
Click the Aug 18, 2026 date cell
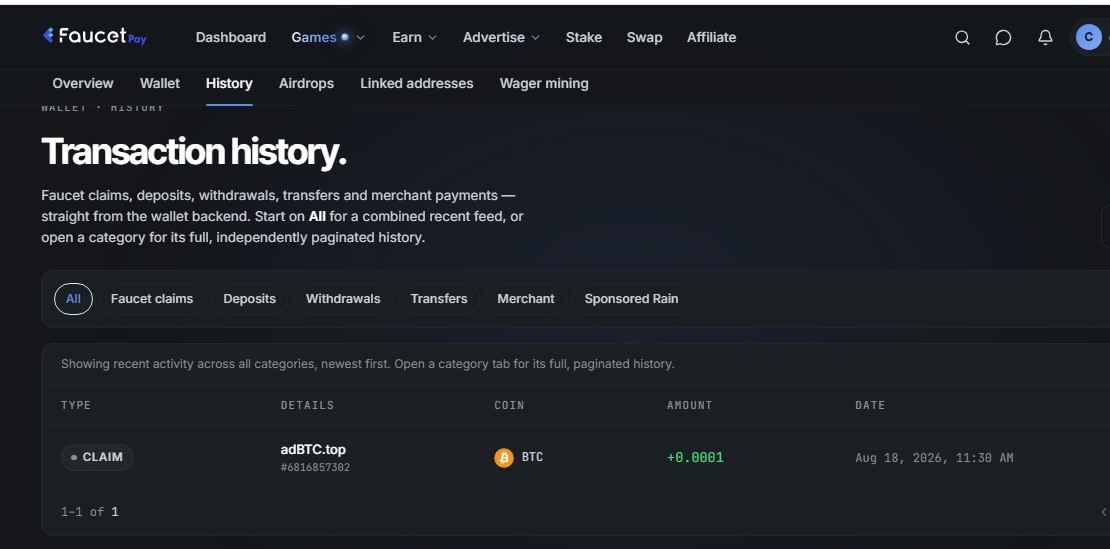934,458
